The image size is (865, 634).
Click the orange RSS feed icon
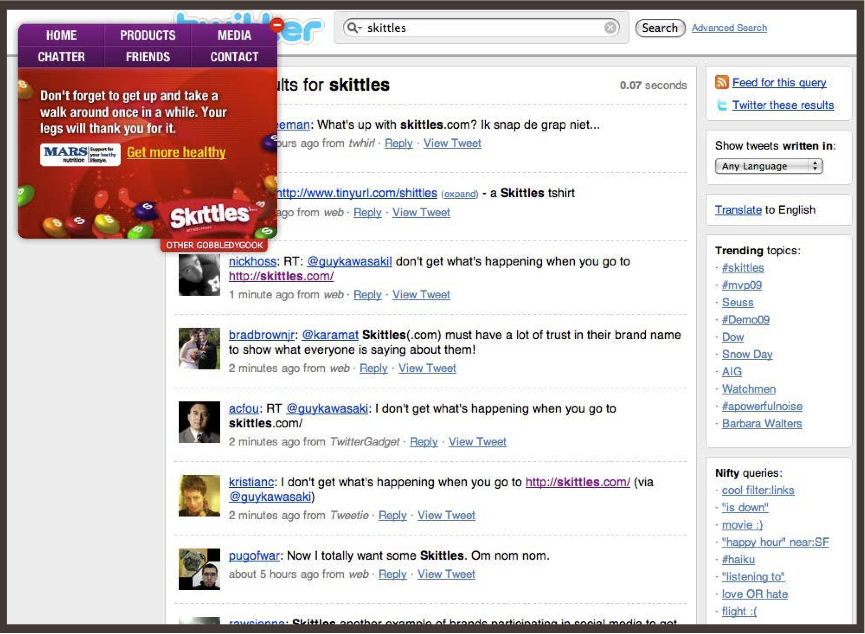click(x=722, y=83)
